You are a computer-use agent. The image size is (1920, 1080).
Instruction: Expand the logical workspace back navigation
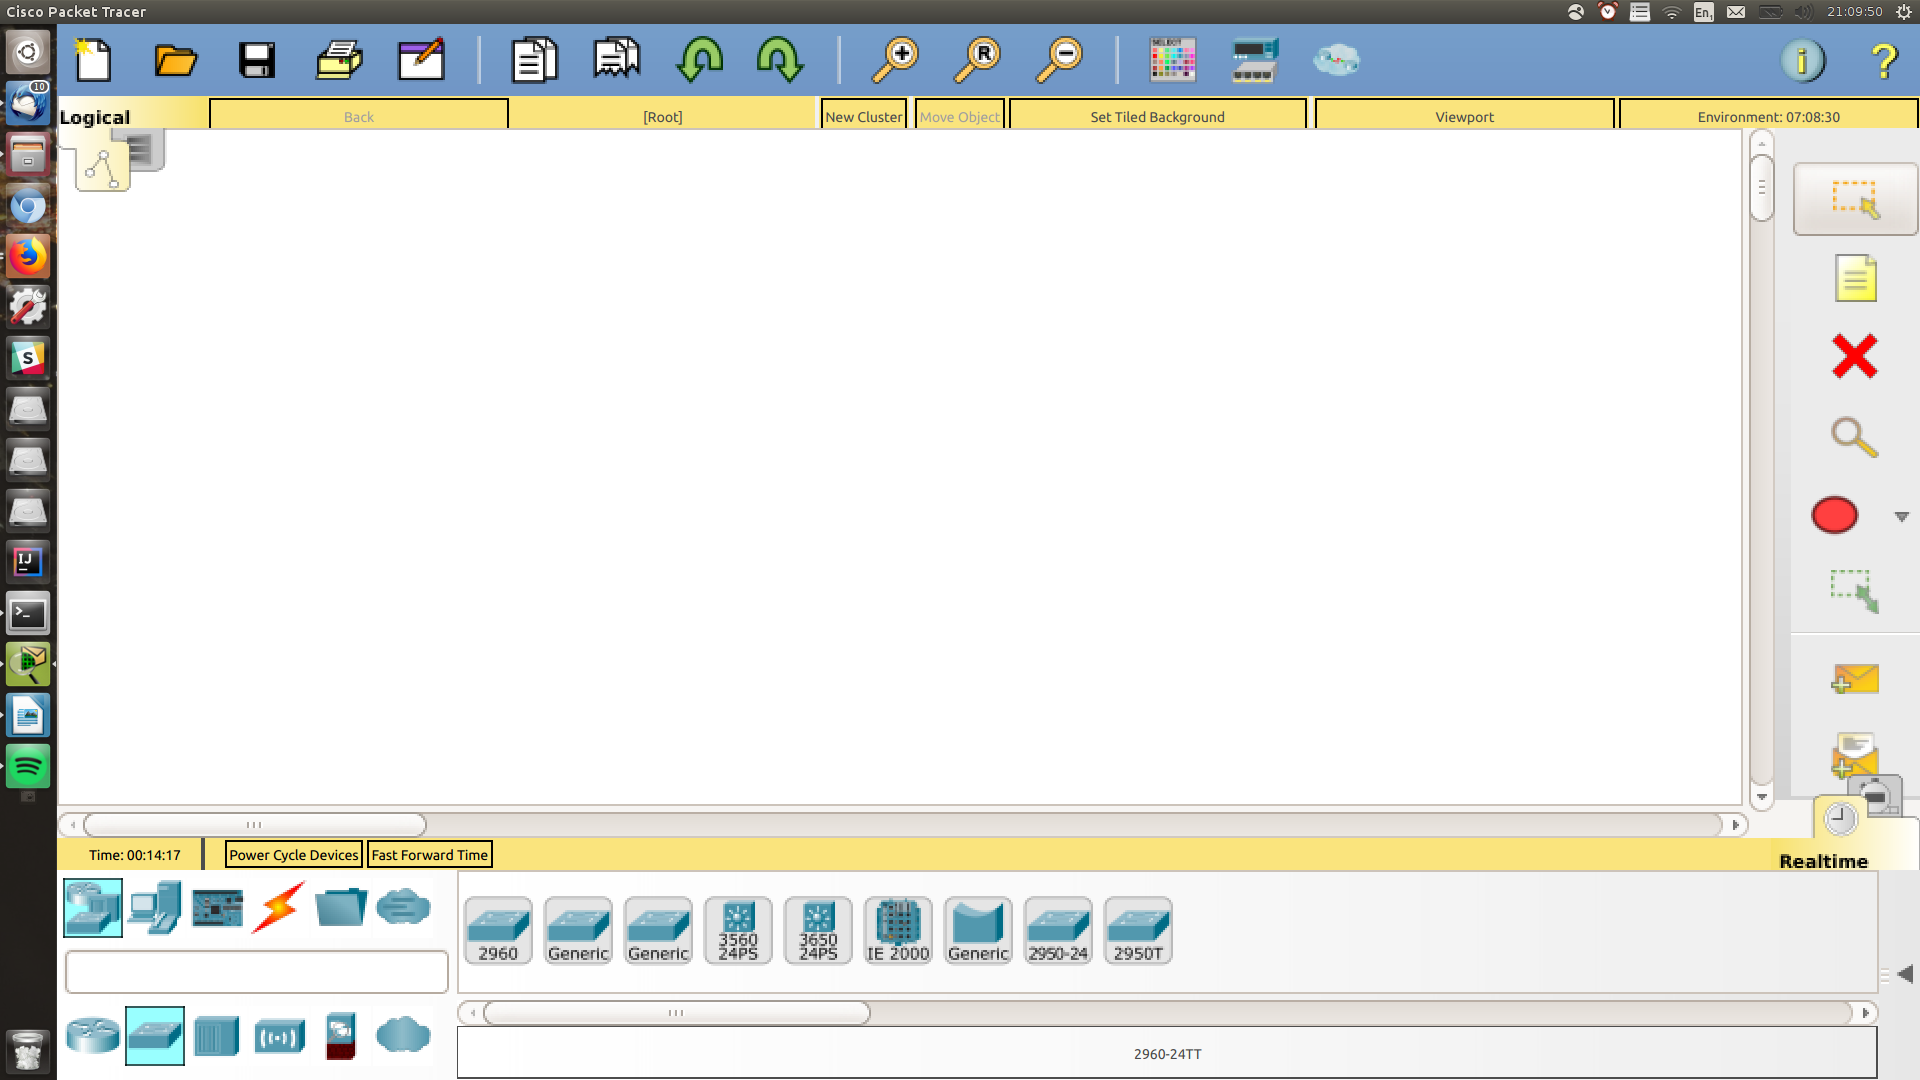[357, 116]
